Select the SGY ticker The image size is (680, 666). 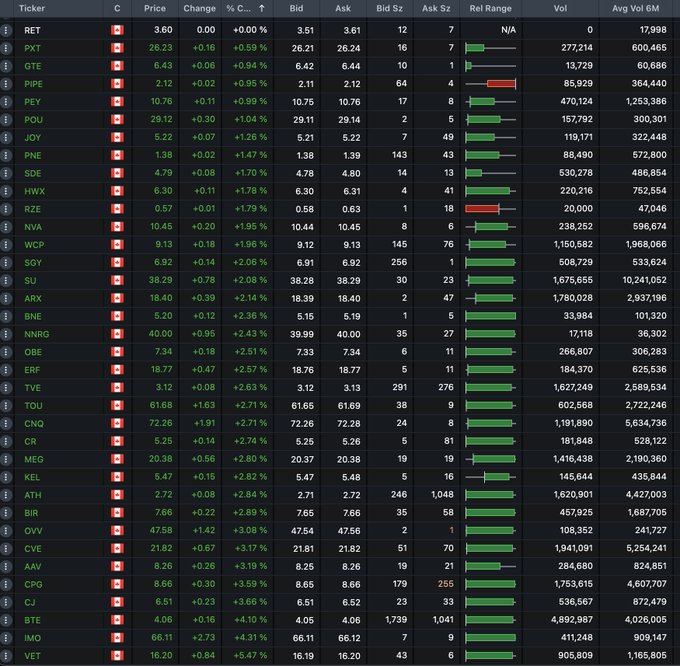(33, 263)
